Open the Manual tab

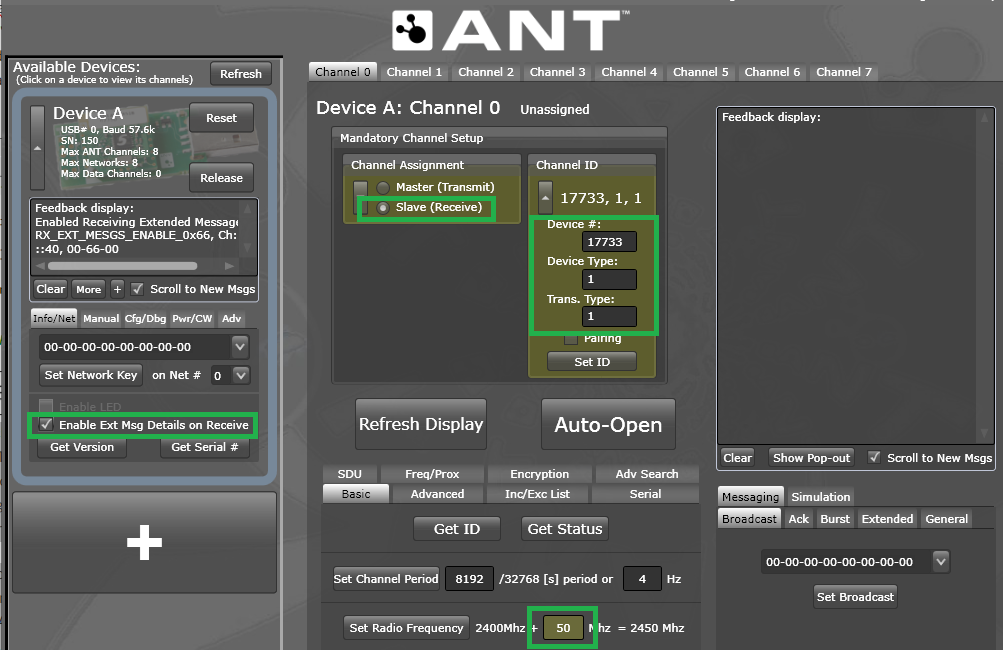tap(100, 319)
